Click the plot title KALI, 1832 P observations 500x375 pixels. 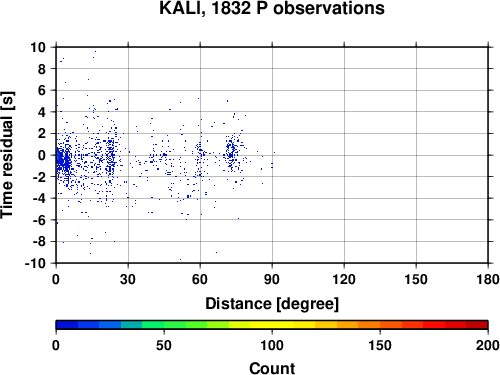coord(272,8)
